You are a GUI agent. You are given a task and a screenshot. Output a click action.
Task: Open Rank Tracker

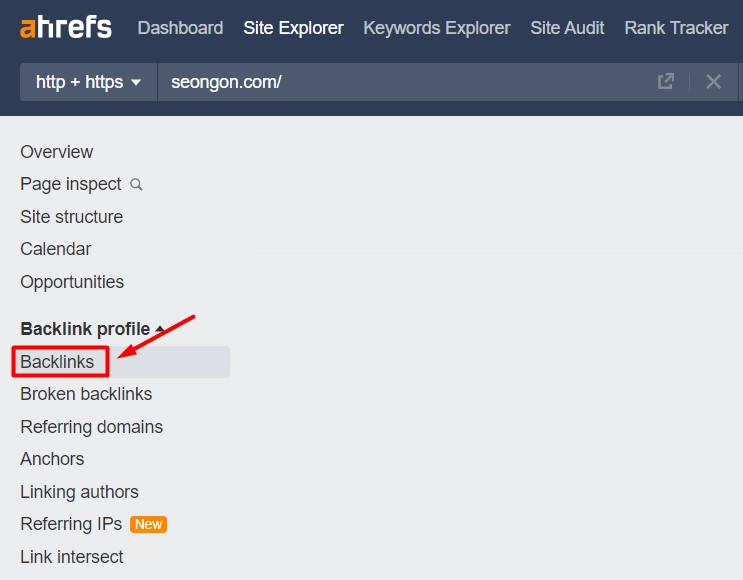[676, 28]
